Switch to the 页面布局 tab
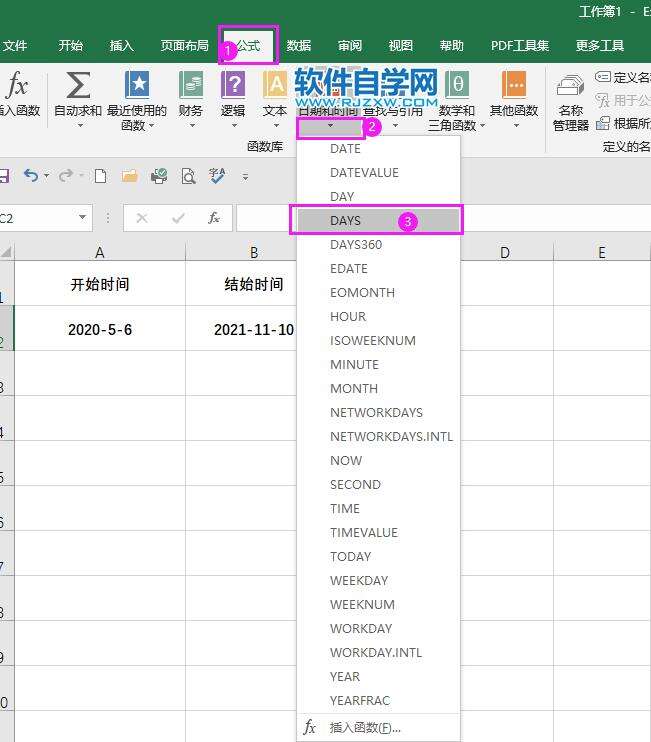The image size is (651, 742). (x=185, y=45)
